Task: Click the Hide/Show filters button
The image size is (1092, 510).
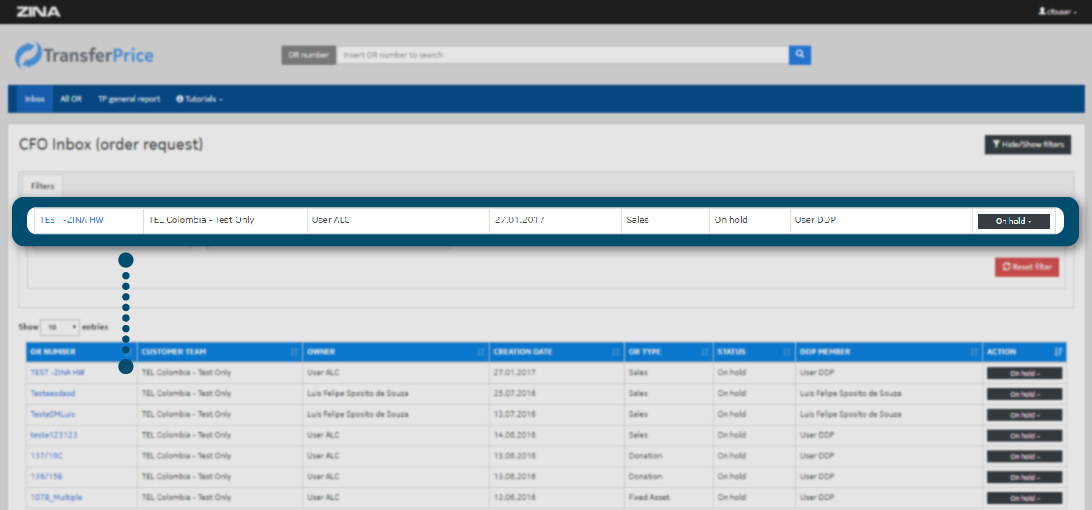Action: click(1028, 145)
